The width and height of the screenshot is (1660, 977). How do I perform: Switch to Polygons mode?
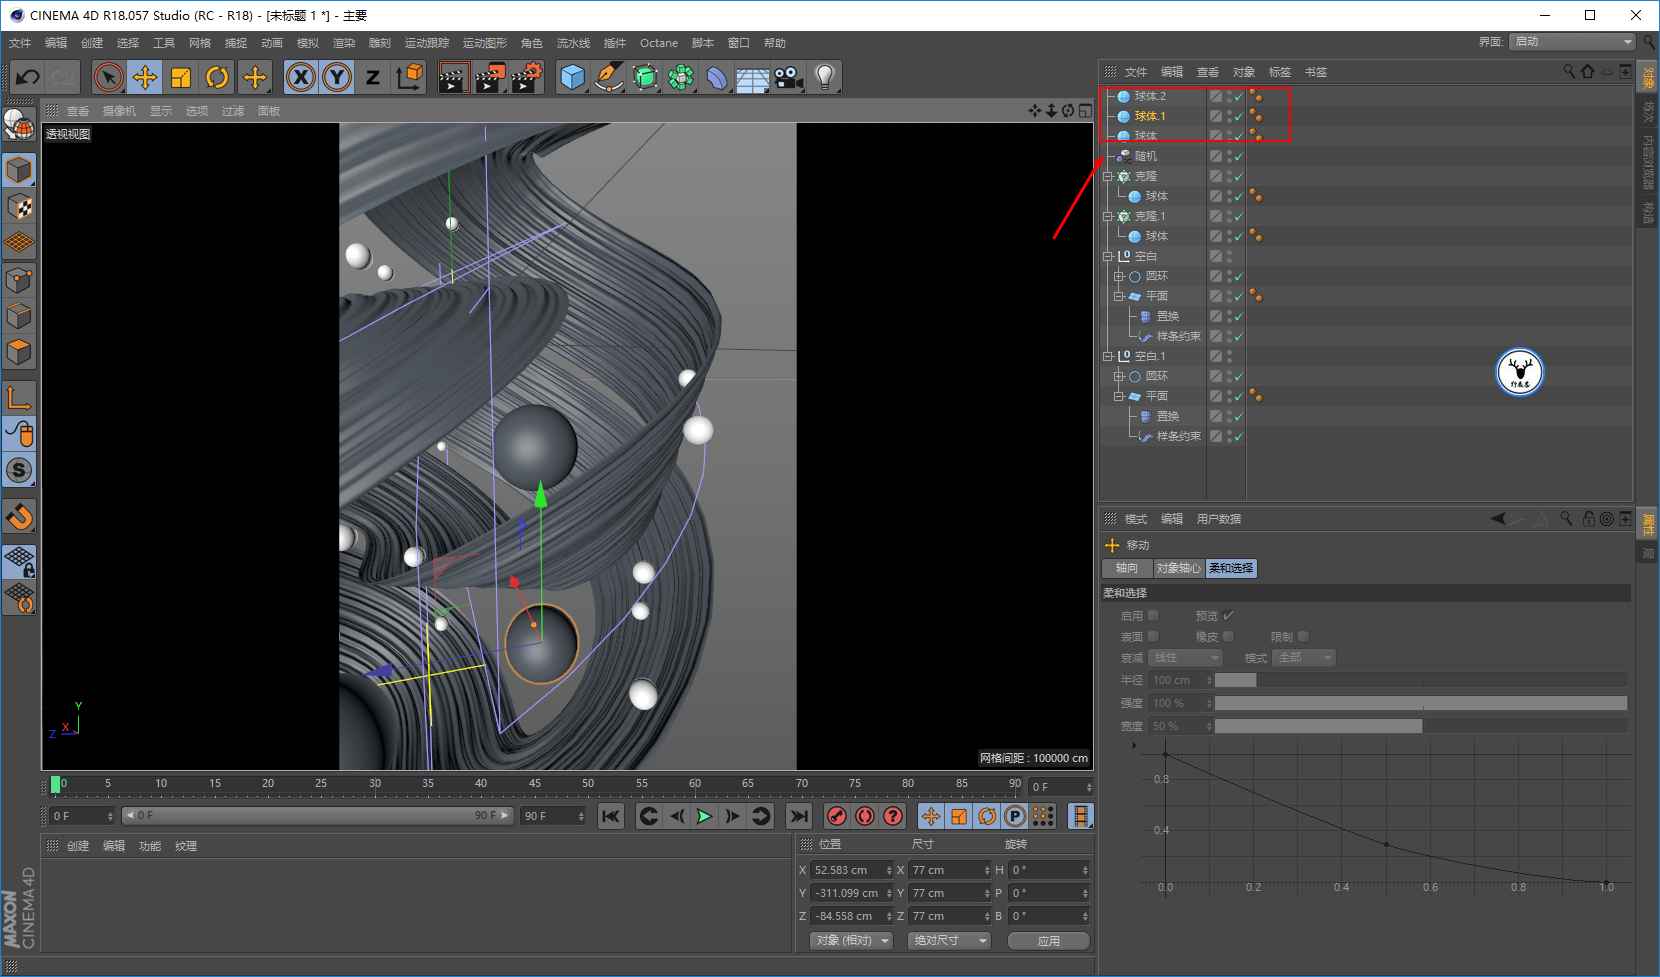coord(19,352)
